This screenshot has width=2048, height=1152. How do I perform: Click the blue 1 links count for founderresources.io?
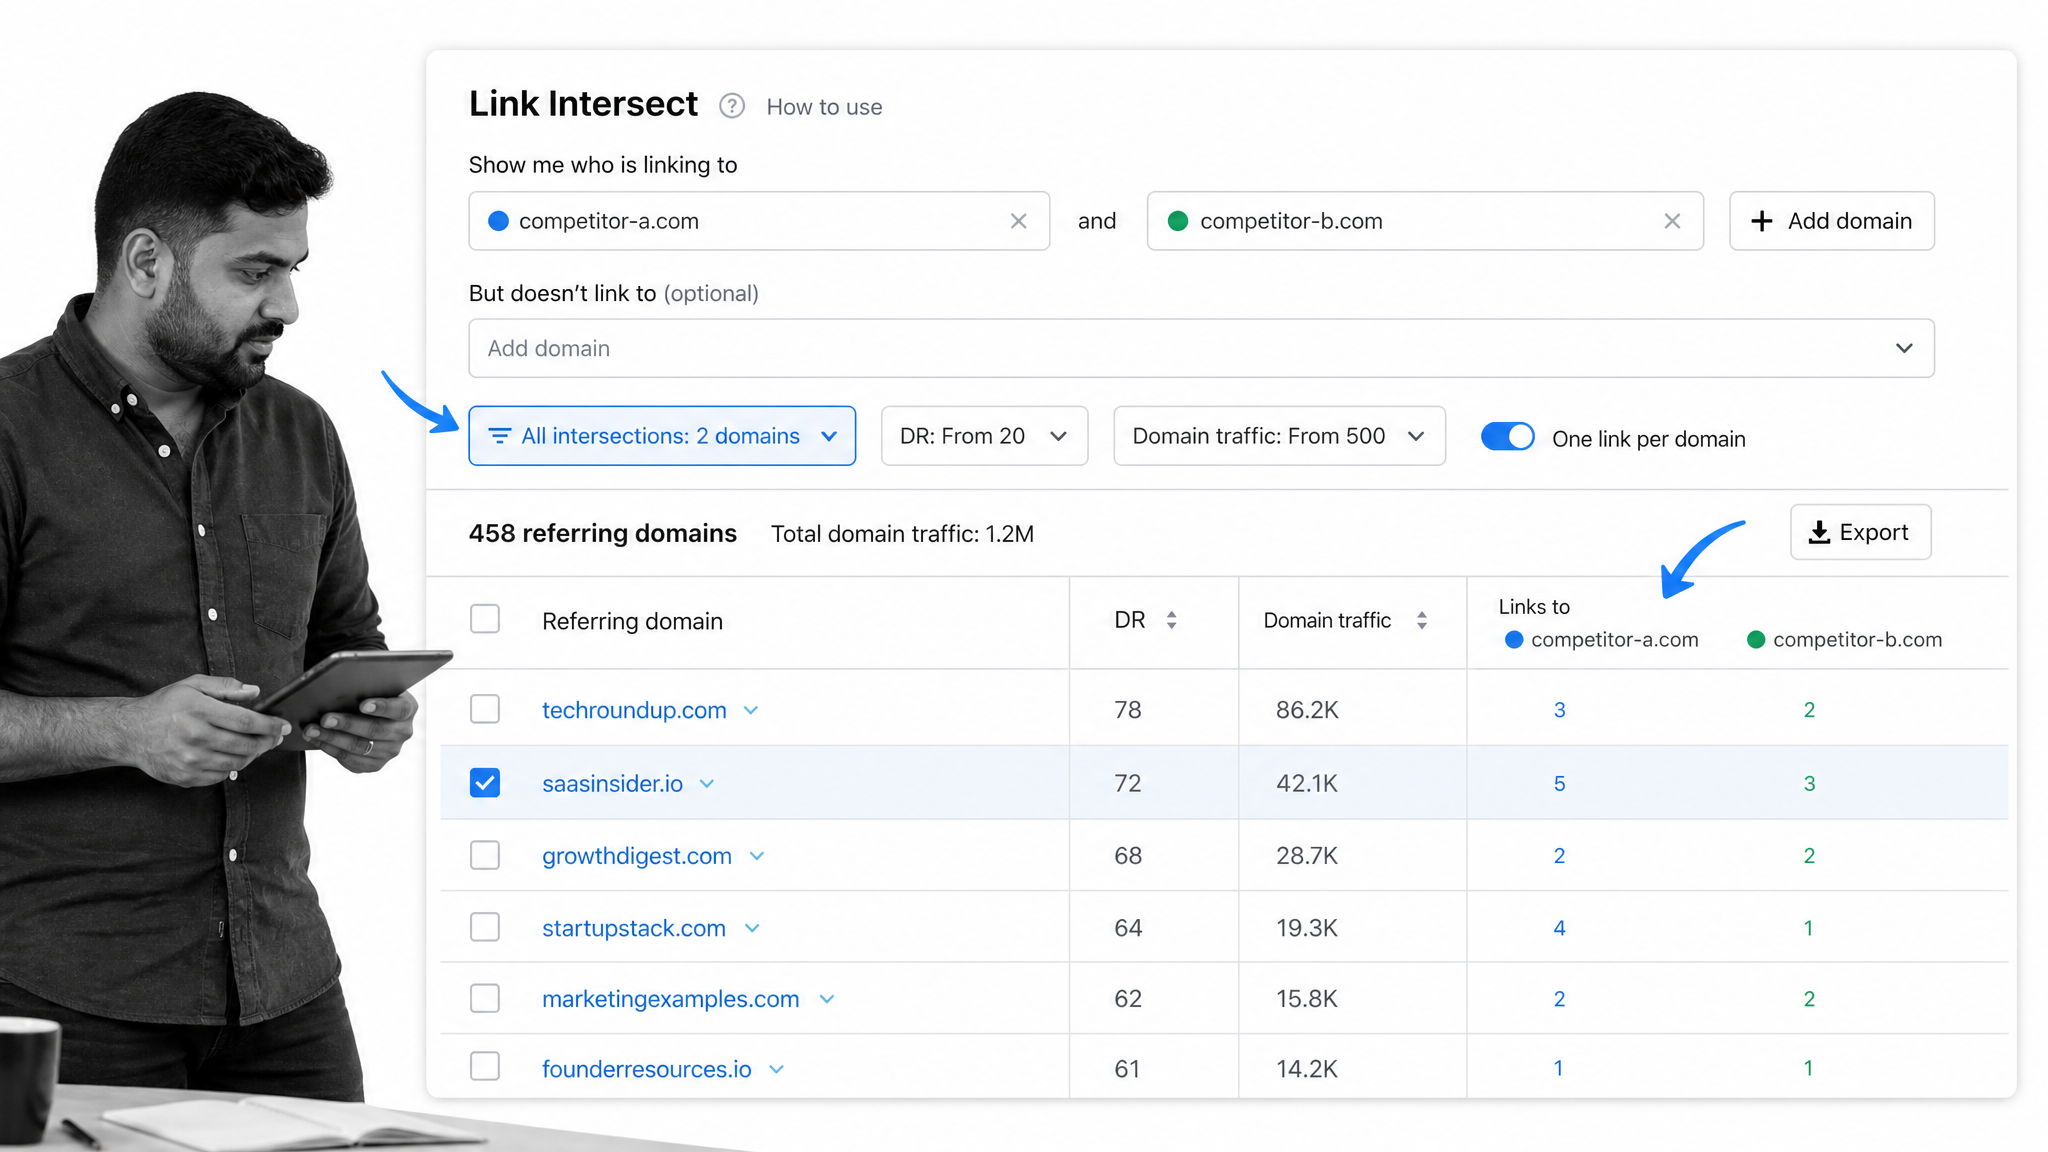[x=1558, y=1068]
